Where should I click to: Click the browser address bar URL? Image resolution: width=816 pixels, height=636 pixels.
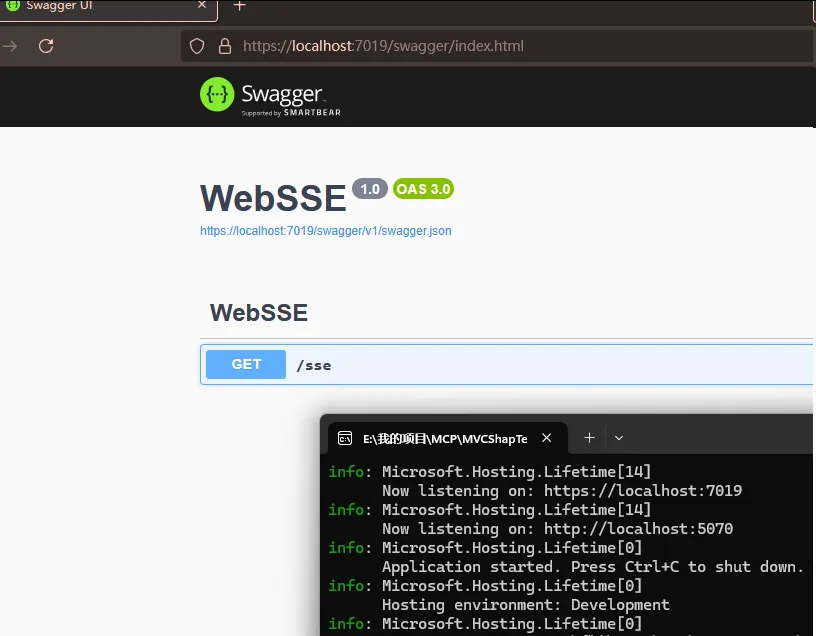tap(383, 46)
